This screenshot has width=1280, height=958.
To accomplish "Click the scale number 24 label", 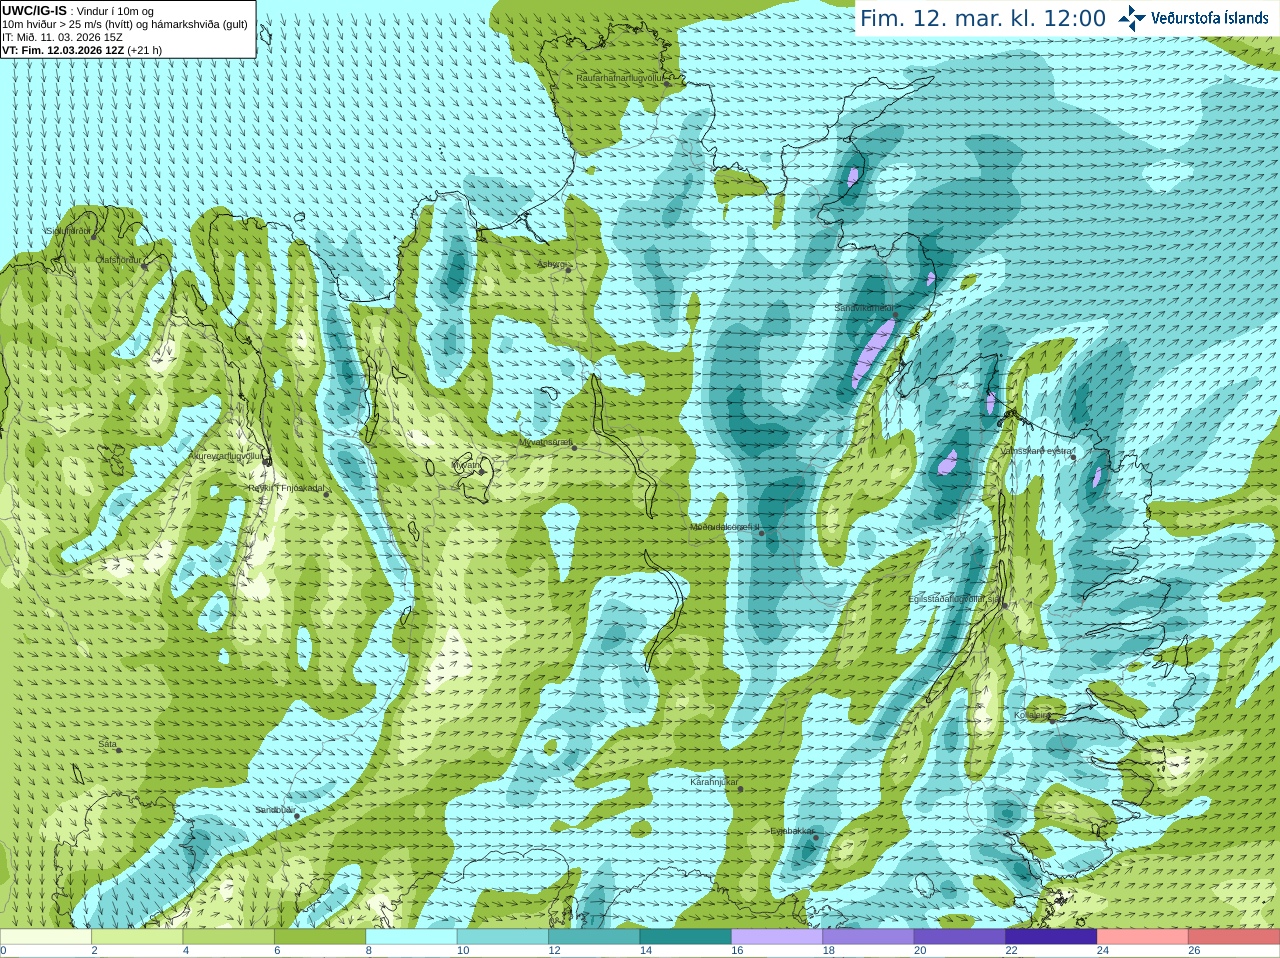I will [1103, 951].
